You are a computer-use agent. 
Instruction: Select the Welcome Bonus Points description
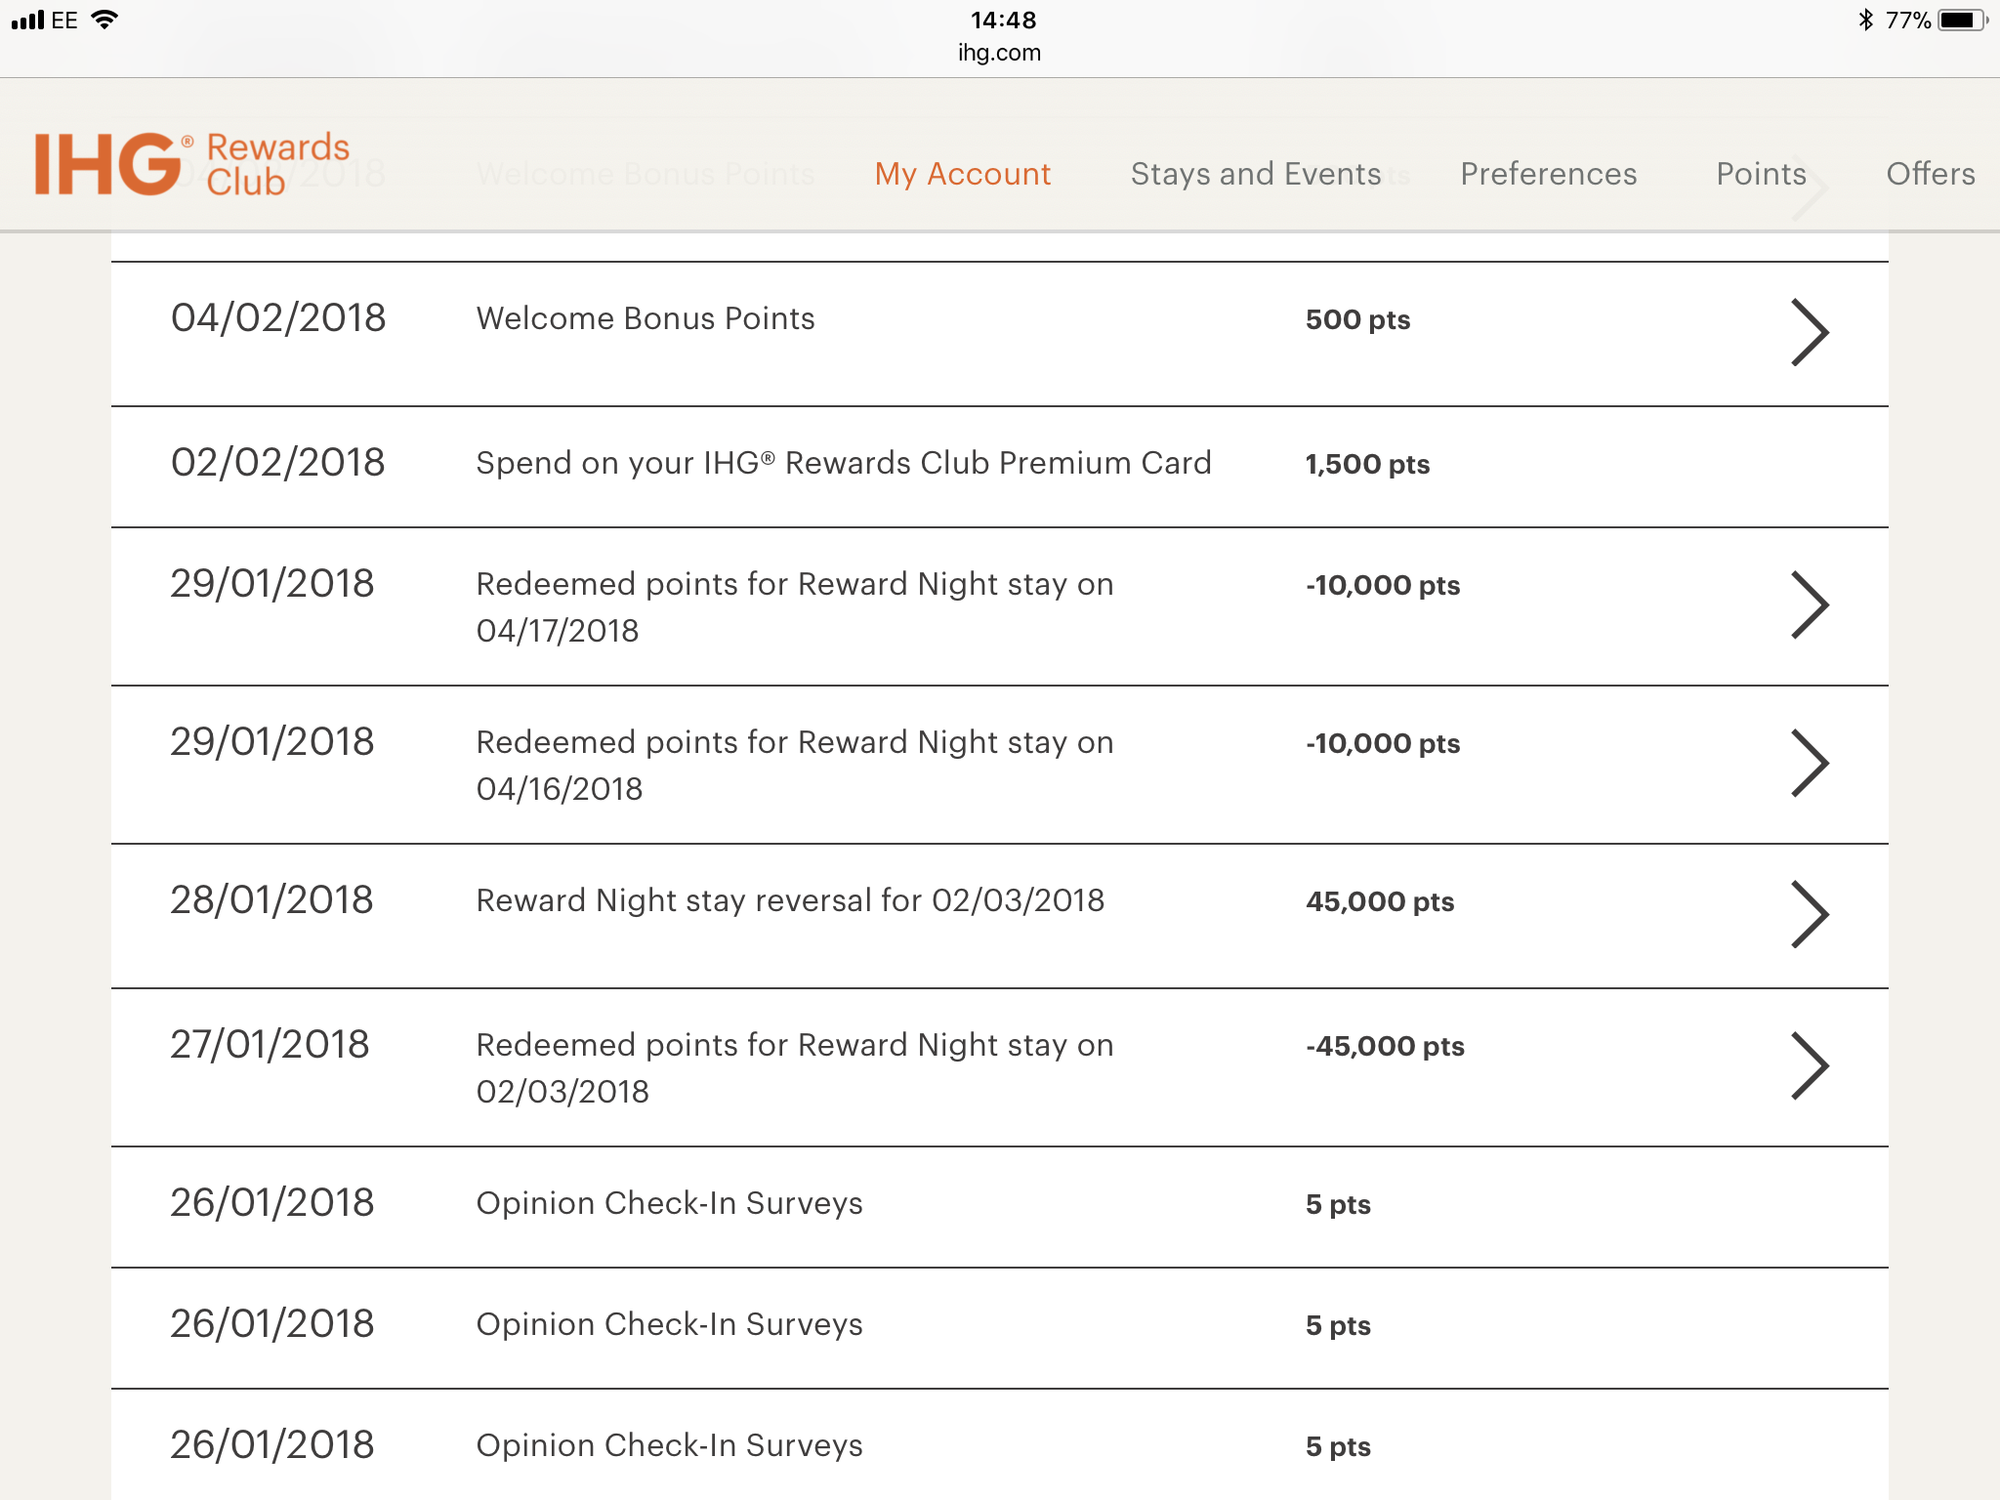pos(645,319)
